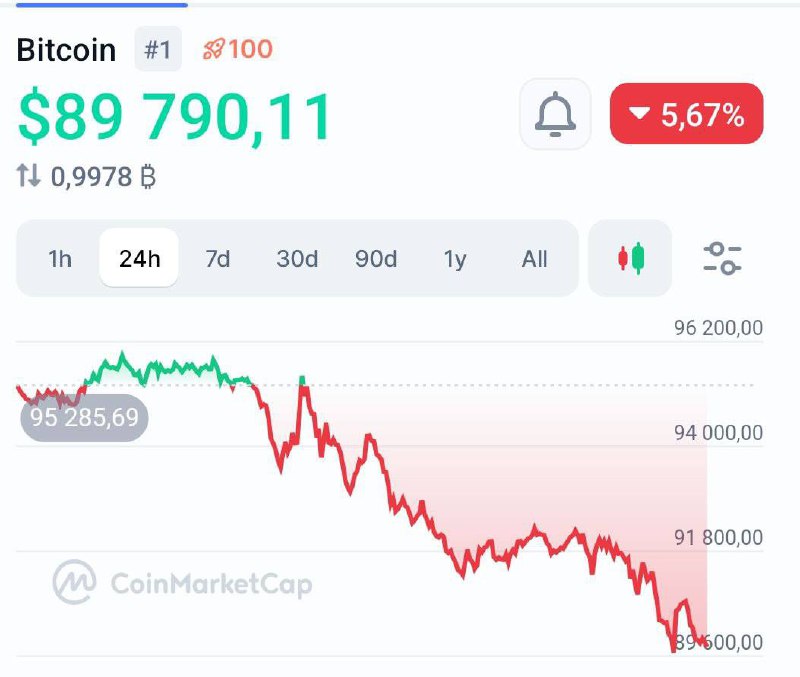Image resolution: width=800 pixels, height=677 pixels.
Task: Switch chart to the 7d range
Action: point(217,259)
